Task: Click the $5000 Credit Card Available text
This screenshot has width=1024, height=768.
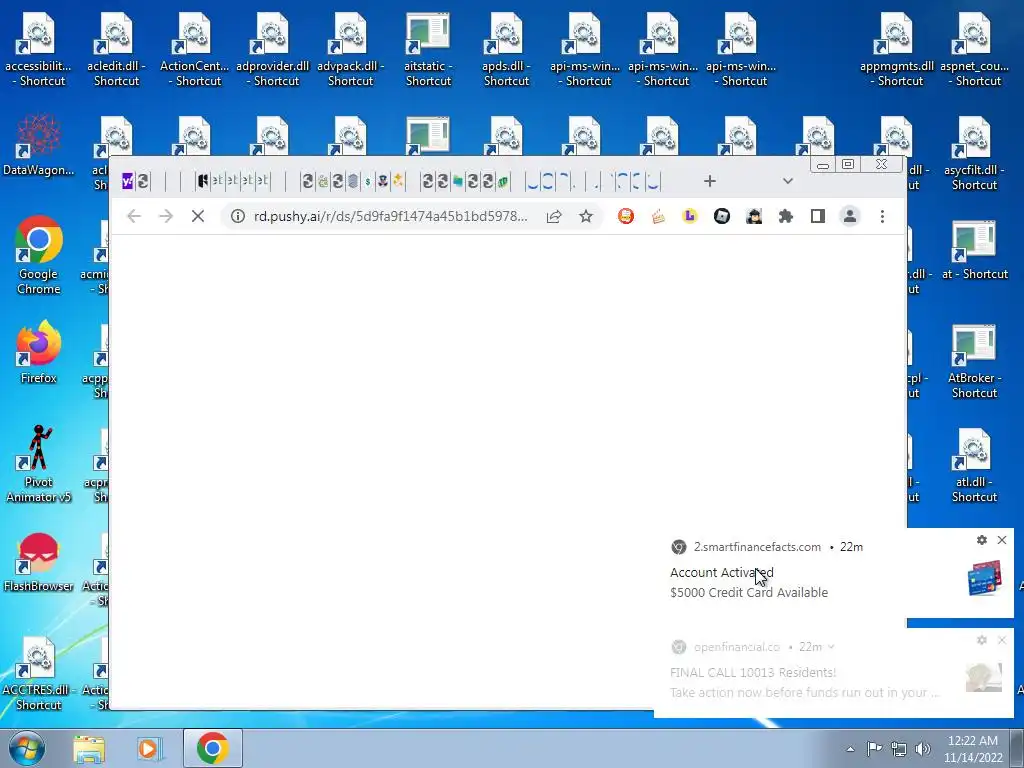Action: 749,592
